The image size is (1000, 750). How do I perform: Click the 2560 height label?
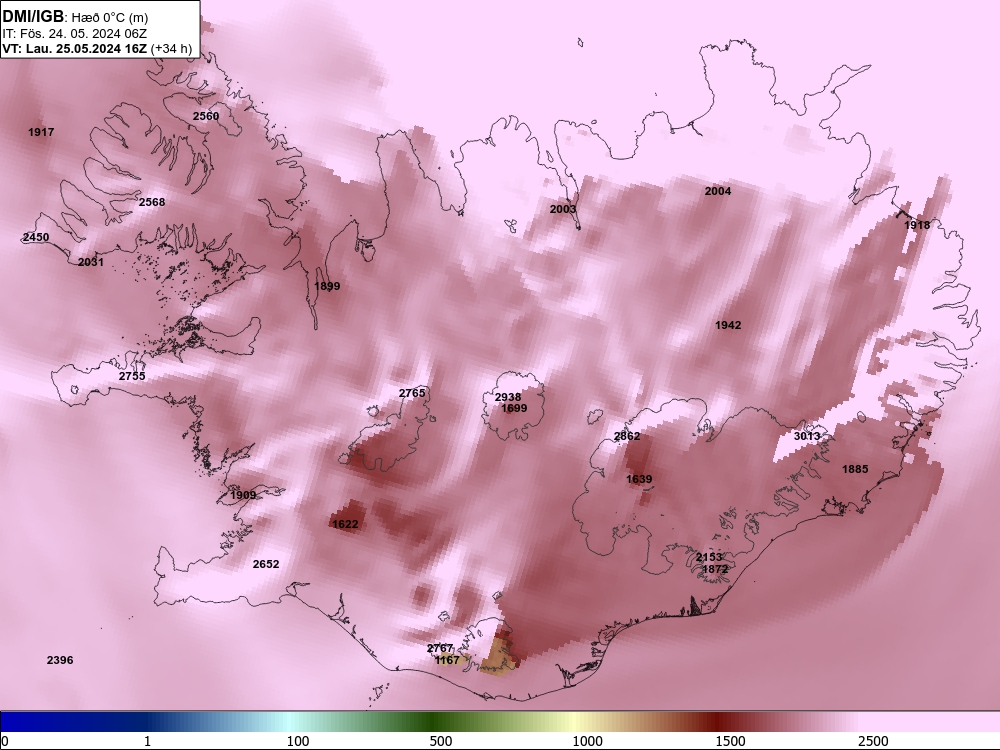tap(205, 116)
